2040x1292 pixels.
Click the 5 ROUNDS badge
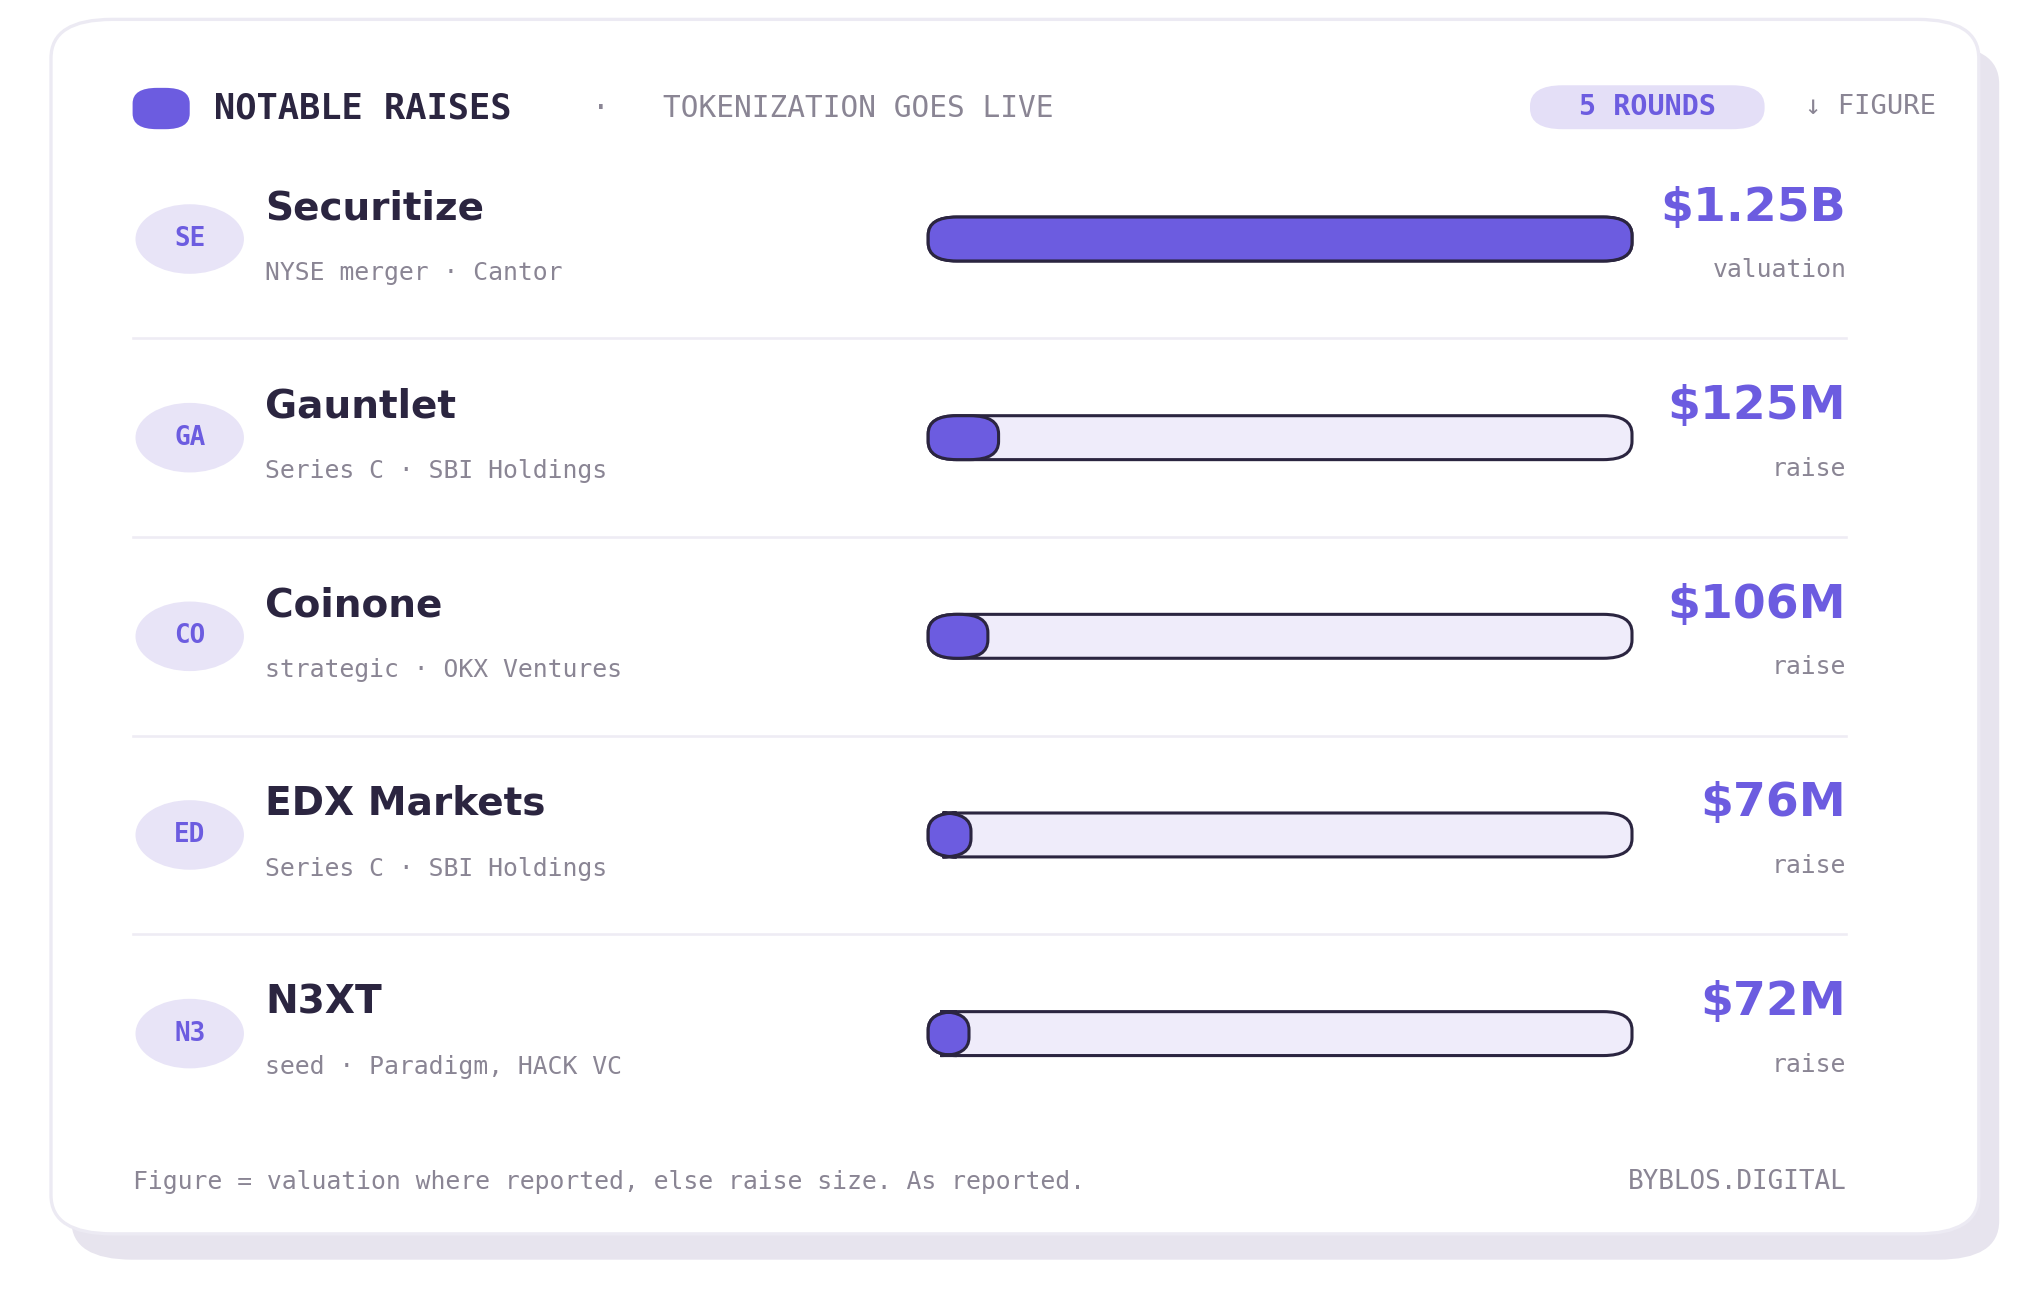click(1647, 107)
